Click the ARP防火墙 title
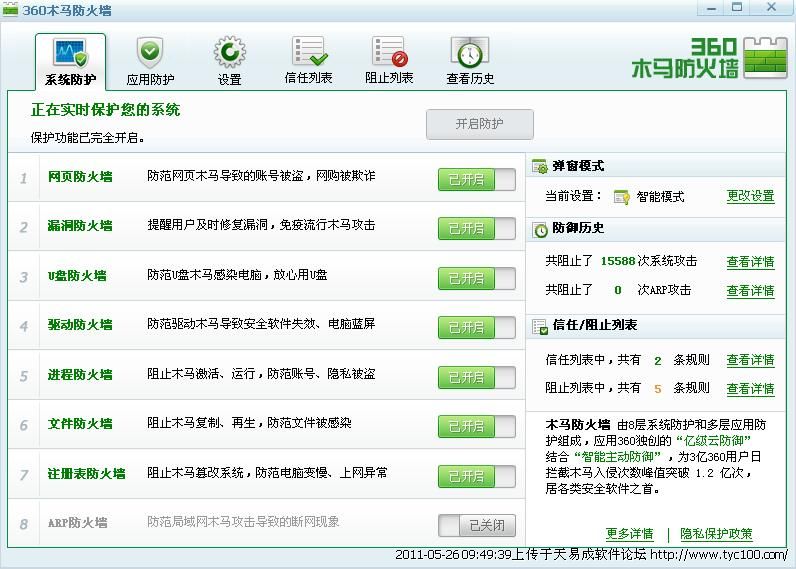This screenshot has height=569, width=796. pos(78,523)
